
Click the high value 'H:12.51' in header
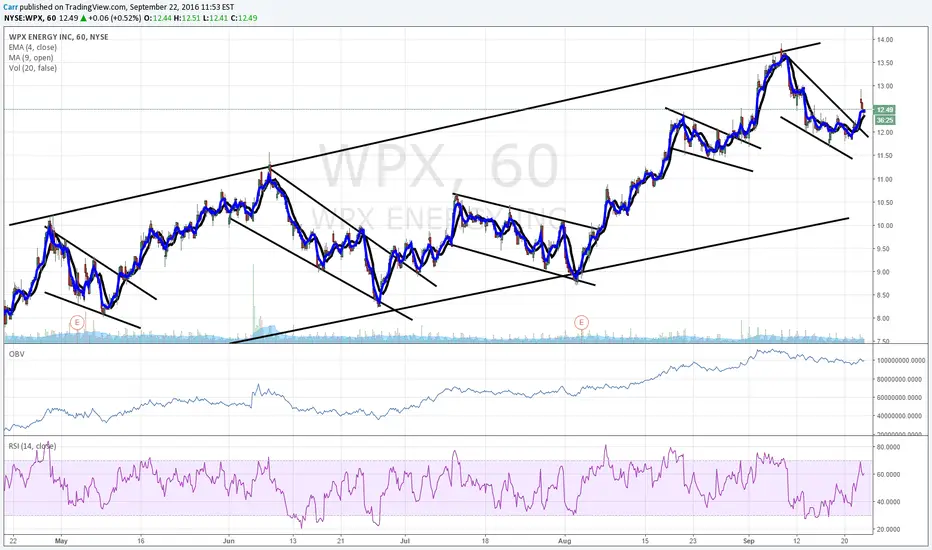tap(187, 18)
